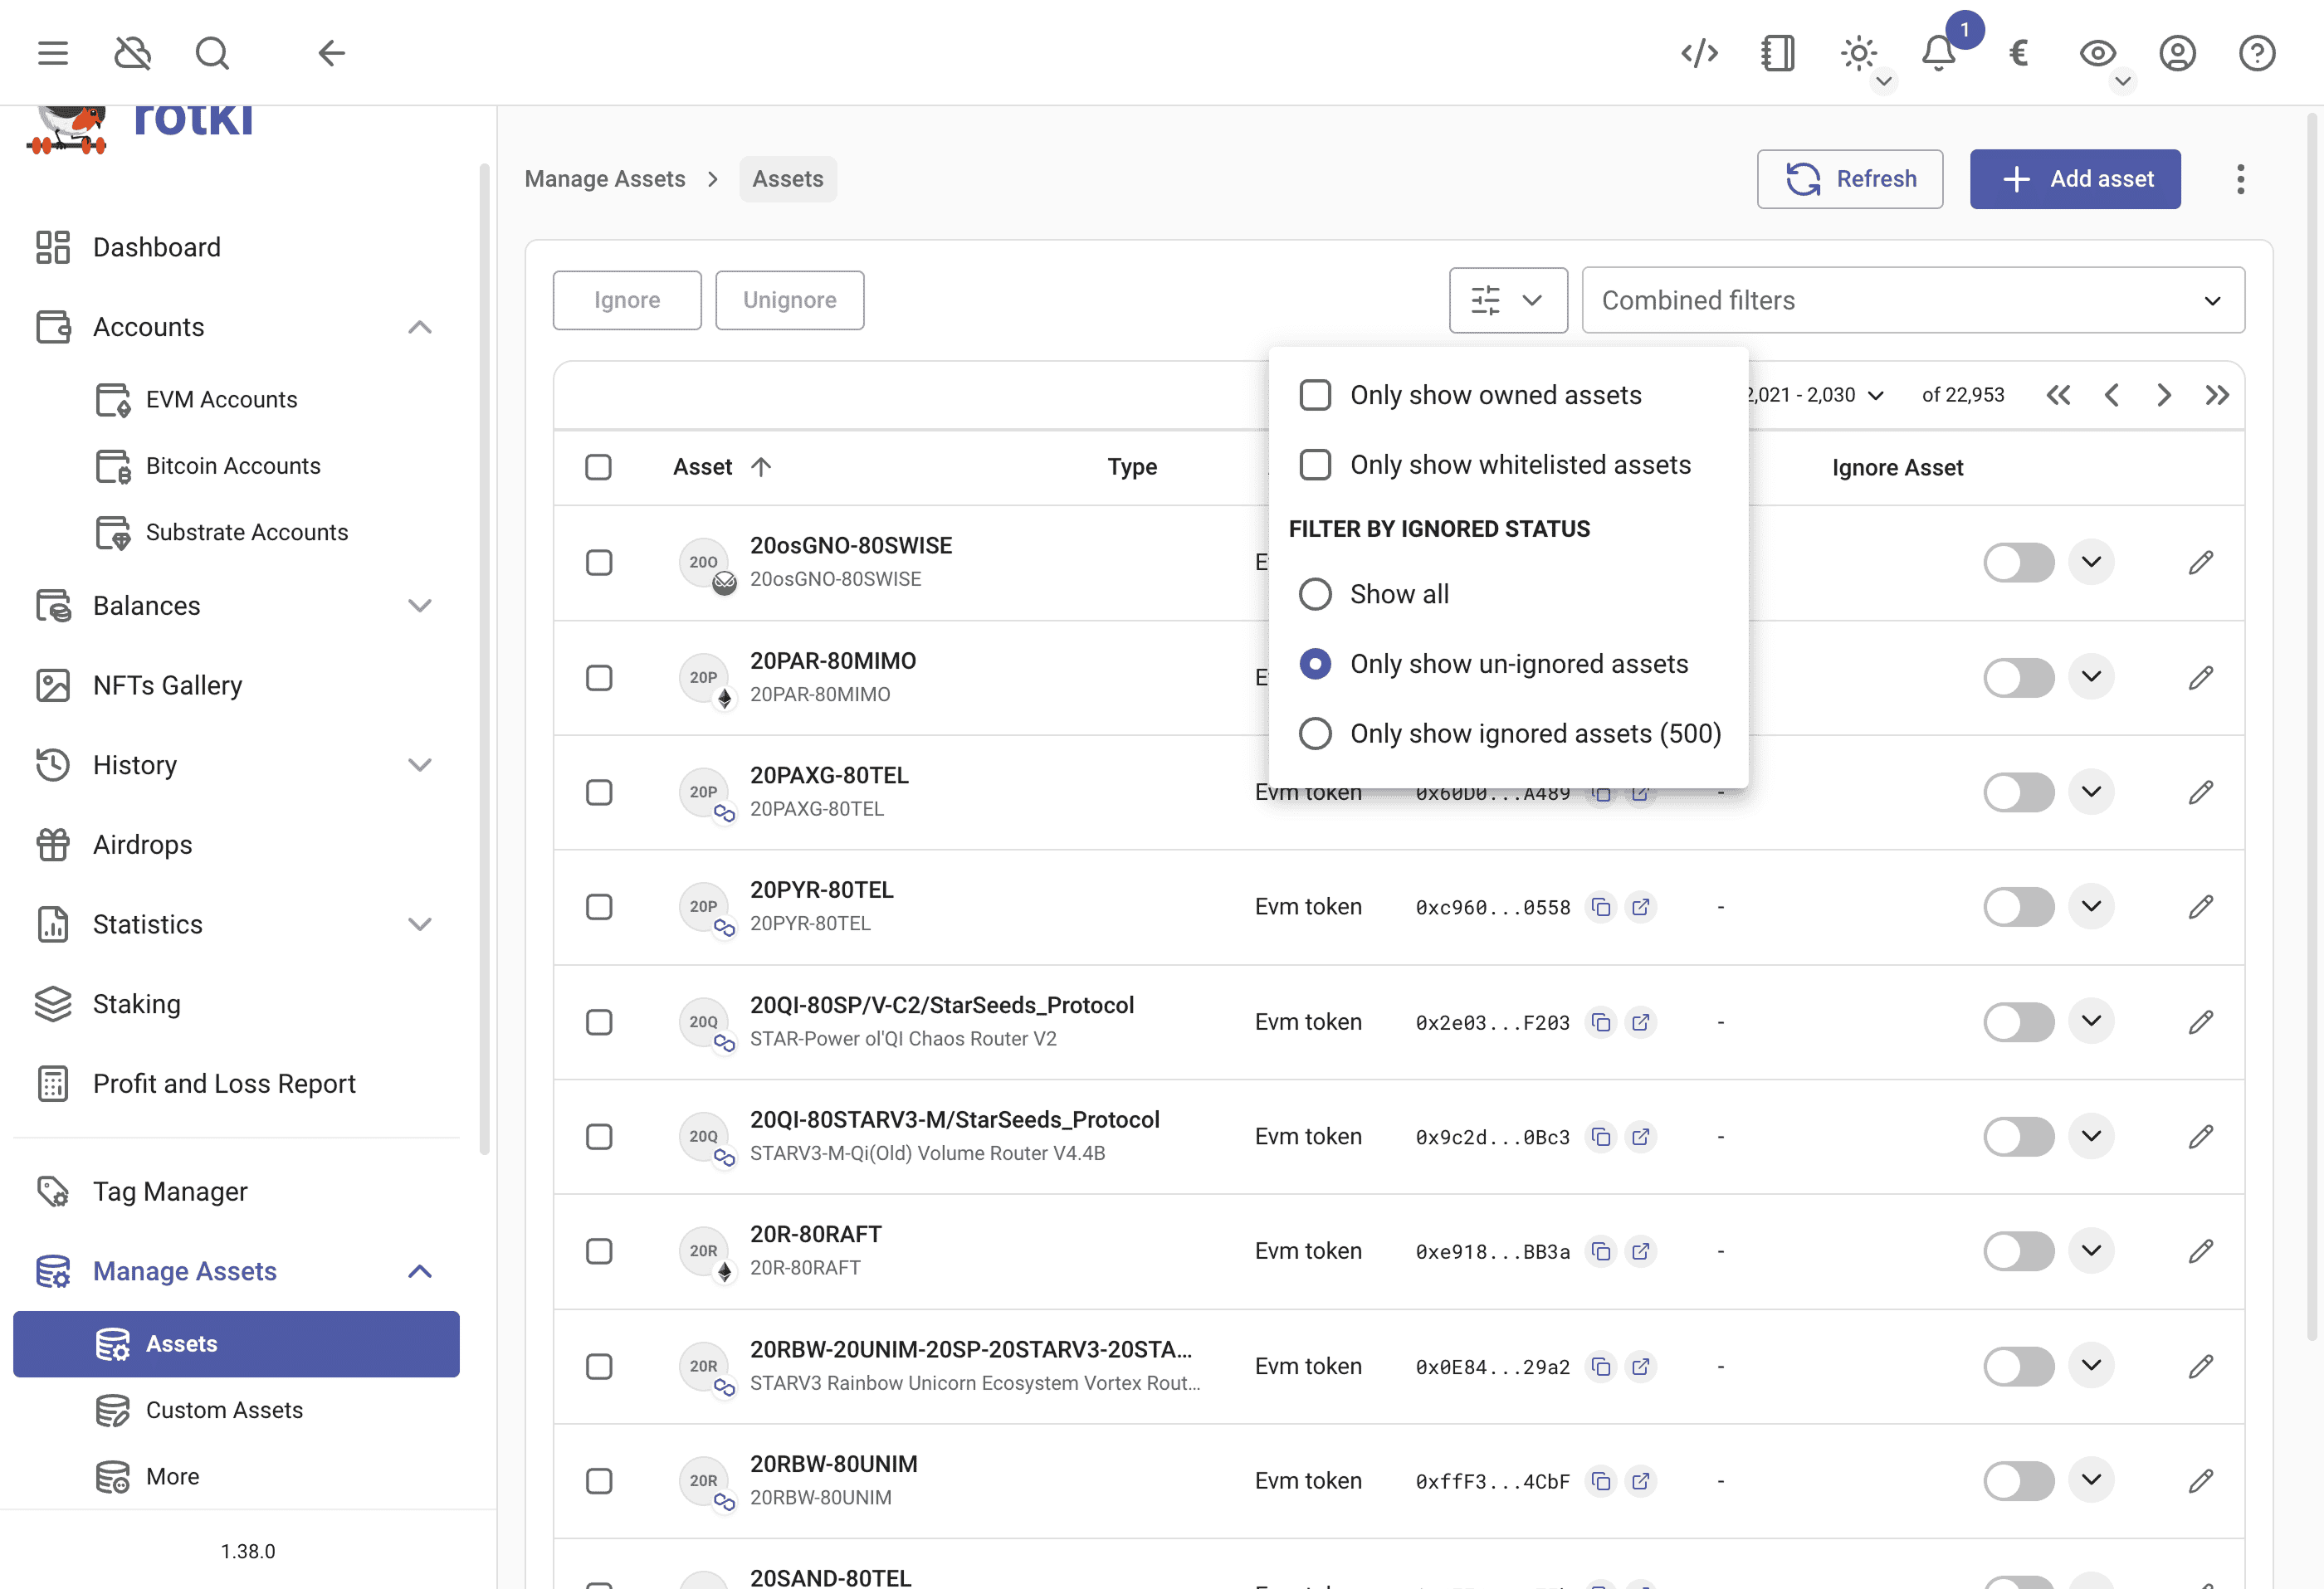Screen dimensions: 2324x1589
Task: Open 0x0E84...29a2 in external explorer
Action: pyautogui.click(x=1640, y=1366)
